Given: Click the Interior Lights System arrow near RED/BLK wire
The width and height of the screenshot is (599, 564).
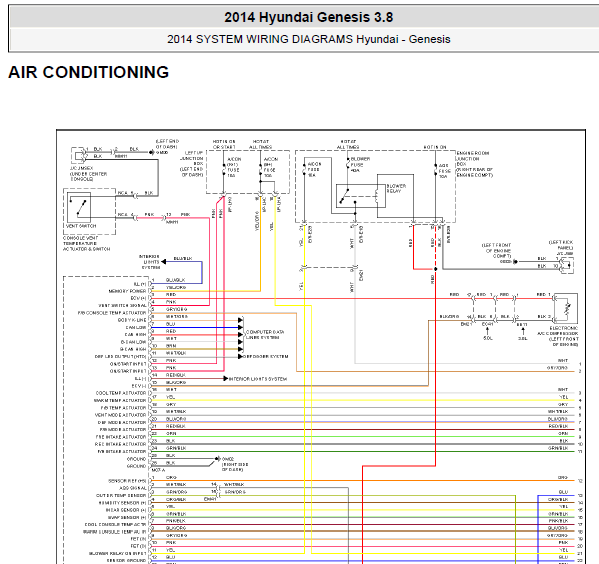Looking at the screenshot, I should tap(255, 379).
